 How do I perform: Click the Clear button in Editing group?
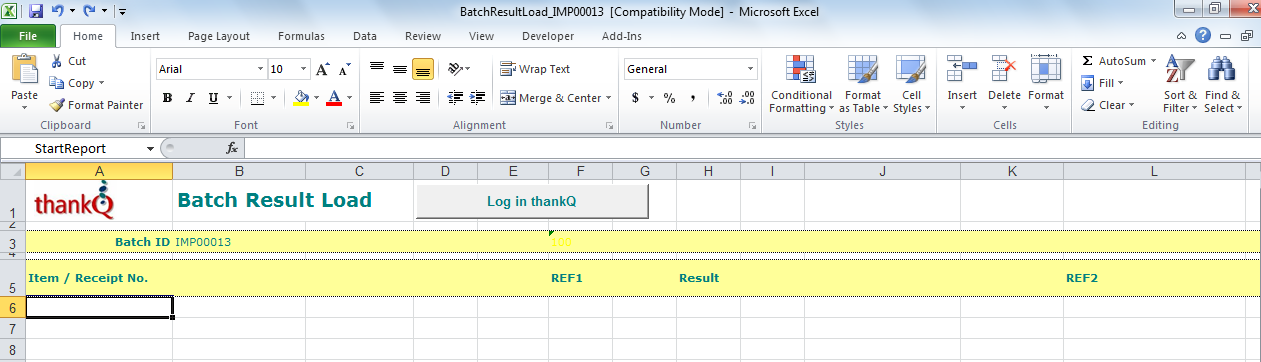point(1108,105)
